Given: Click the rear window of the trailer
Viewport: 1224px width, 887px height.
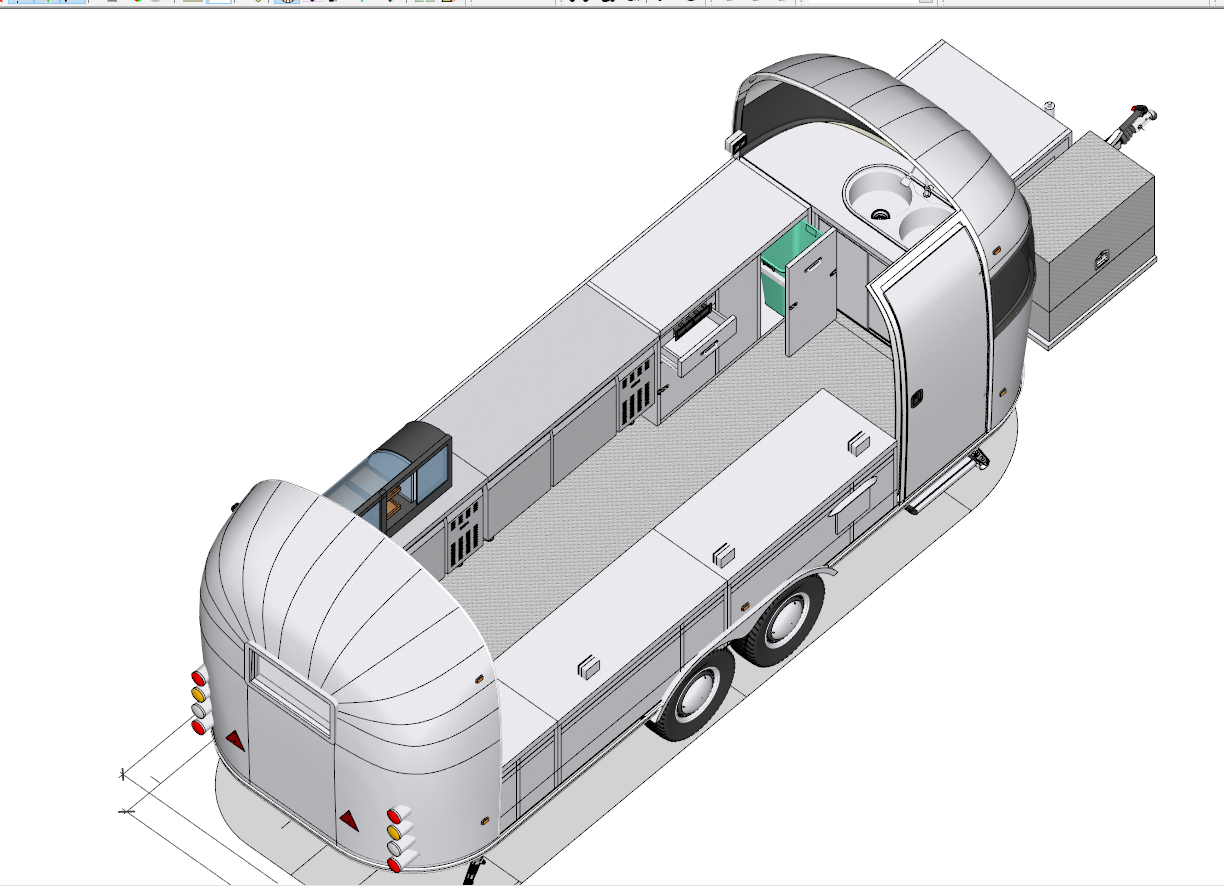Looking at the screenshot, I should click(290, 688).
